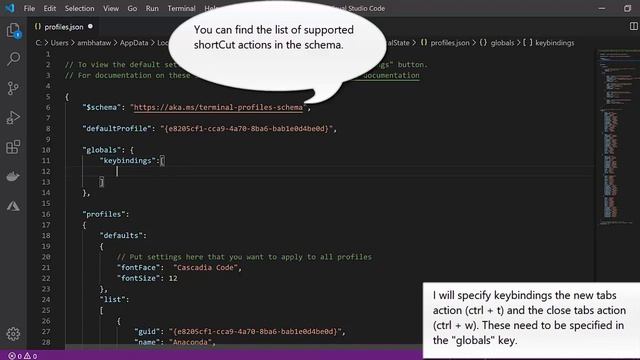The height and width of the screenshot is (360, 640).
Task: Open the Manage gear icon
Action: [13, 334]
